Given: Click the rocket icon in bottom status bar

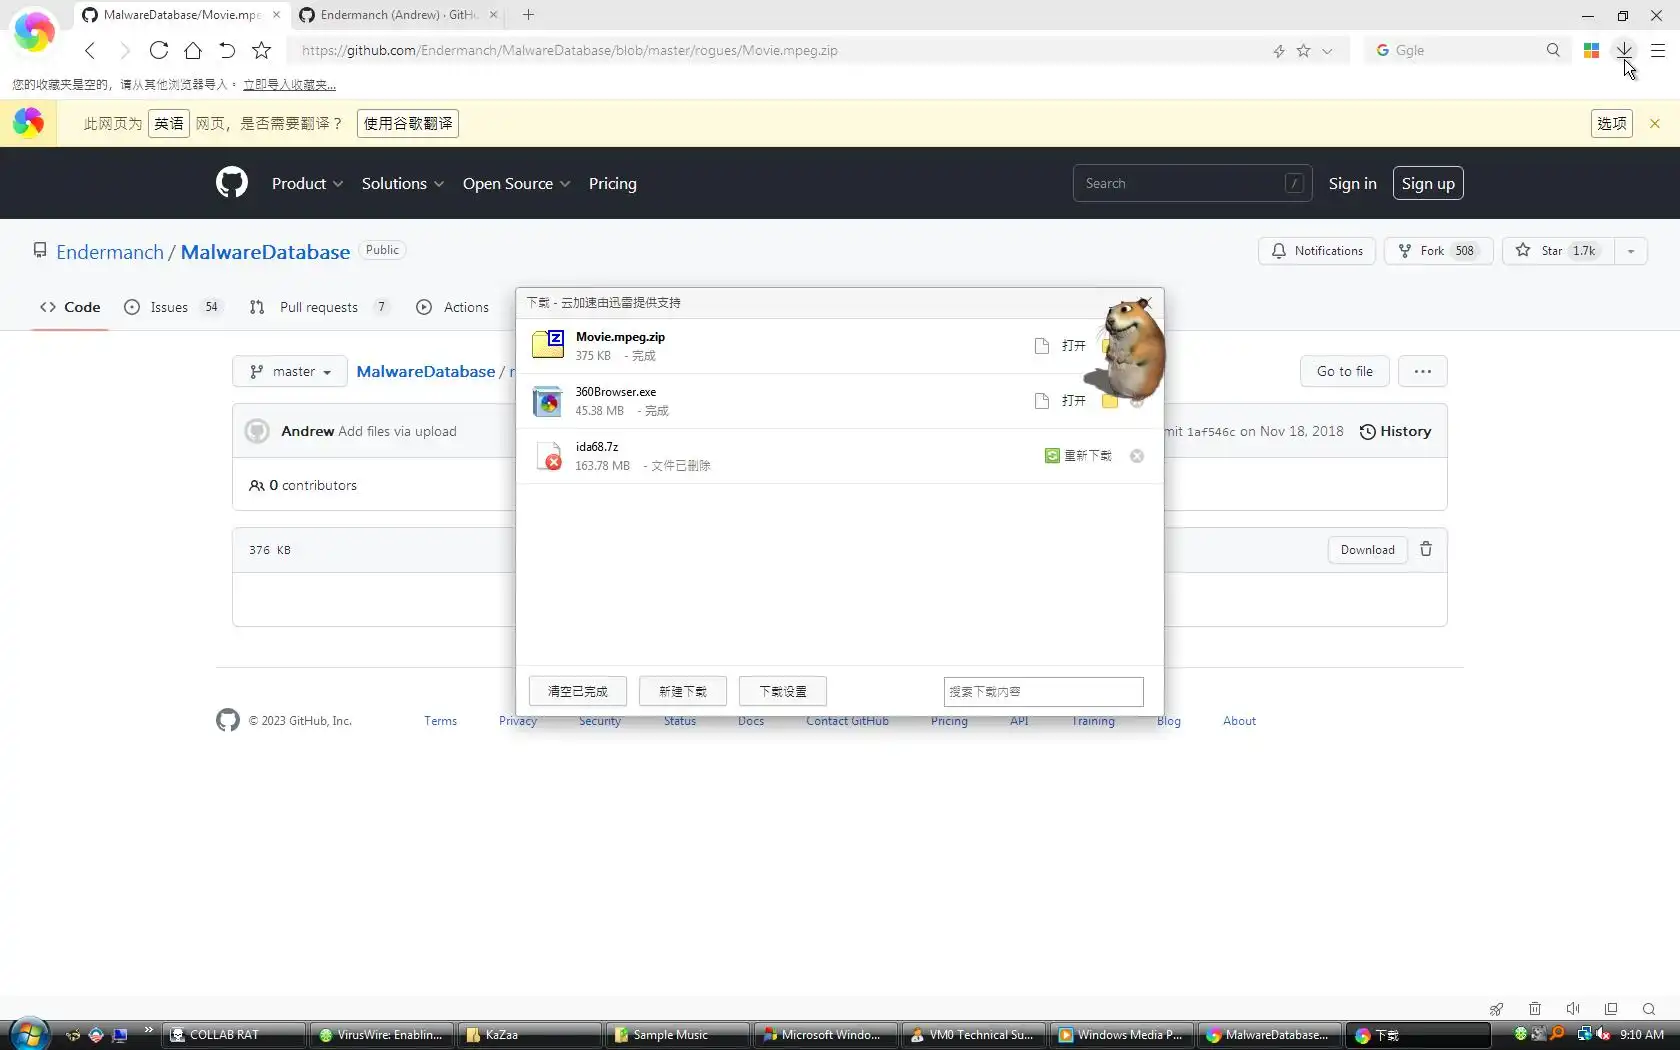Looking at the screenshot, I should tap(1496, 1009).
